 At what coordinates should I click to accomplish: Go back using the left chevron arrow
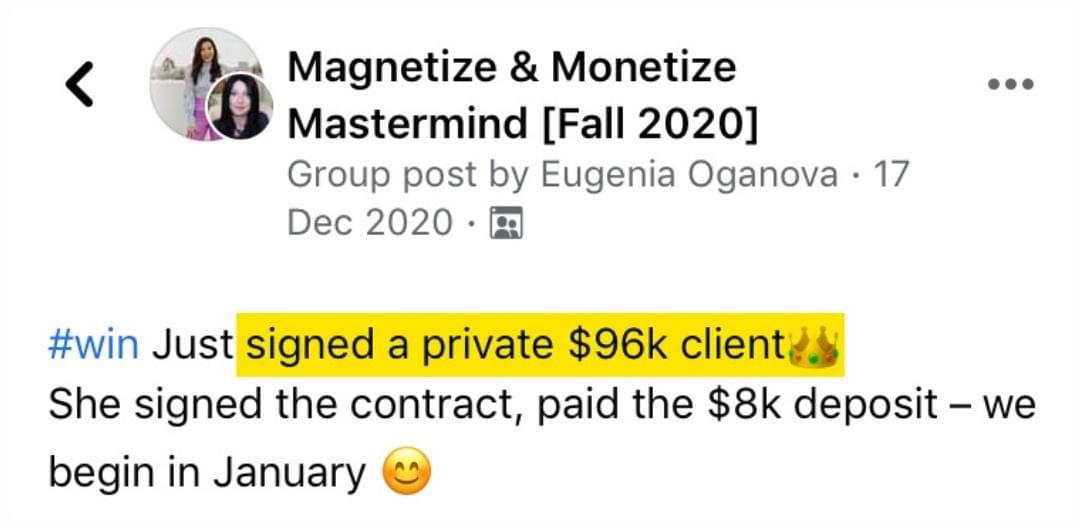[79, 84]
